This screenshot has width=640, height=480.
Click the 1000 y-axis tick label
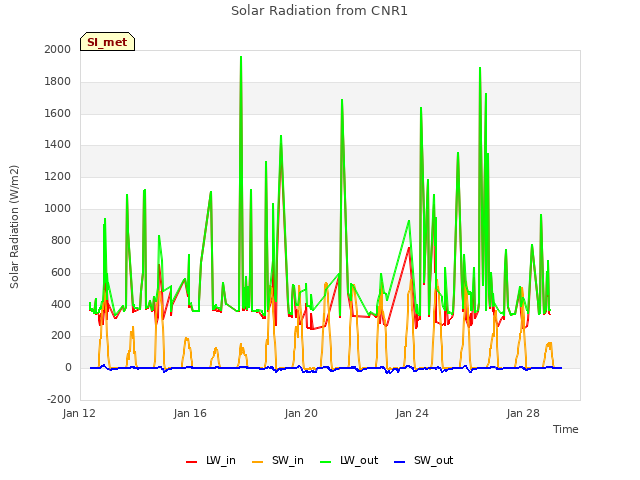pos(58,209)
